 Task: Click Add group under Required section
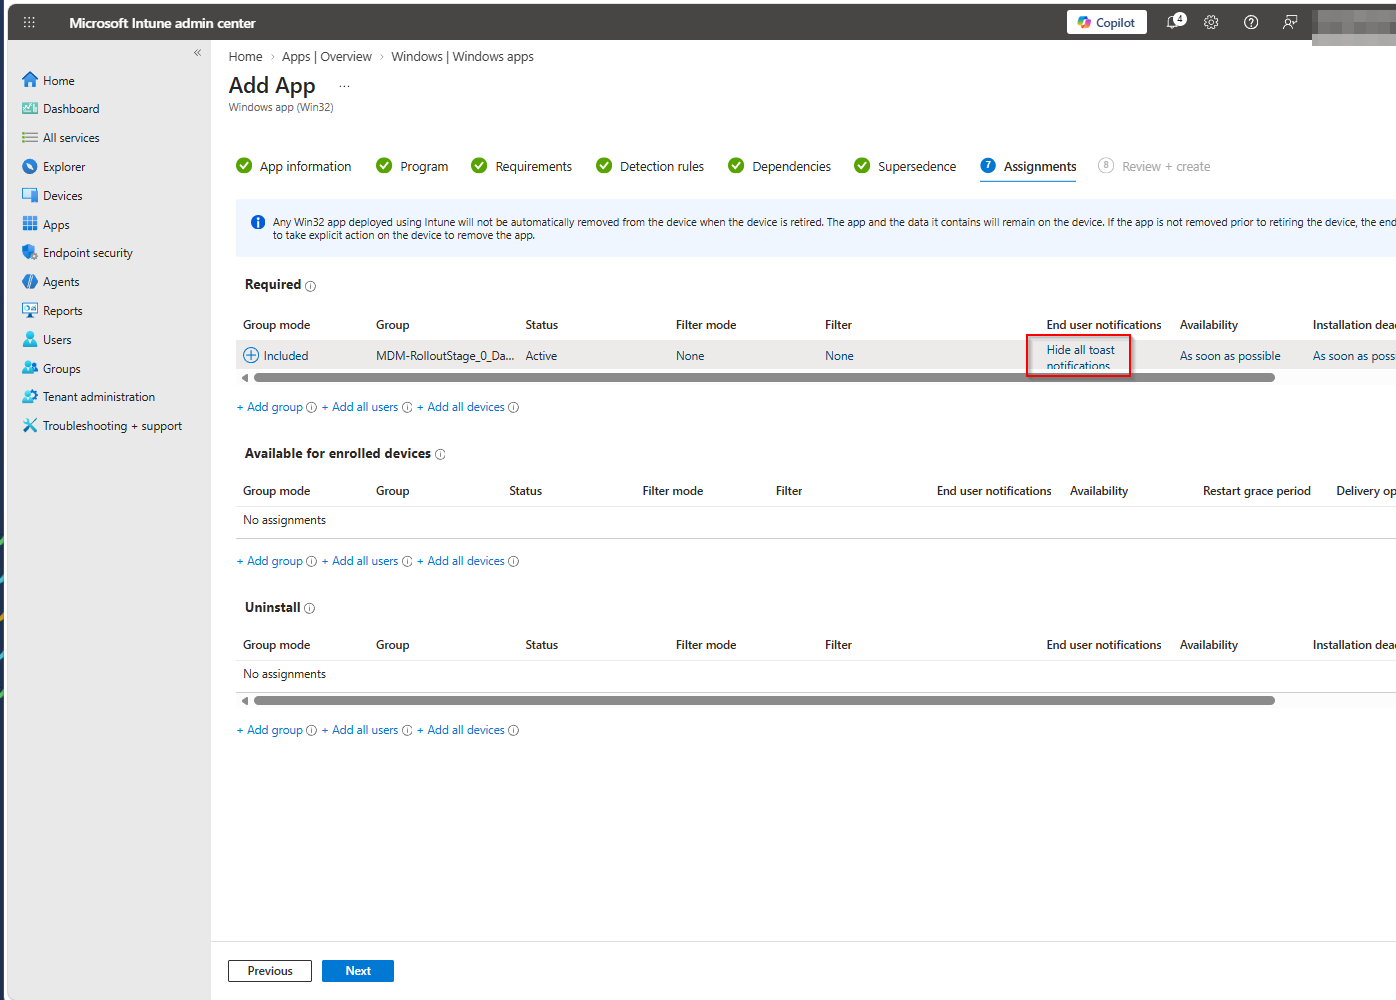[x=270, y=407]
